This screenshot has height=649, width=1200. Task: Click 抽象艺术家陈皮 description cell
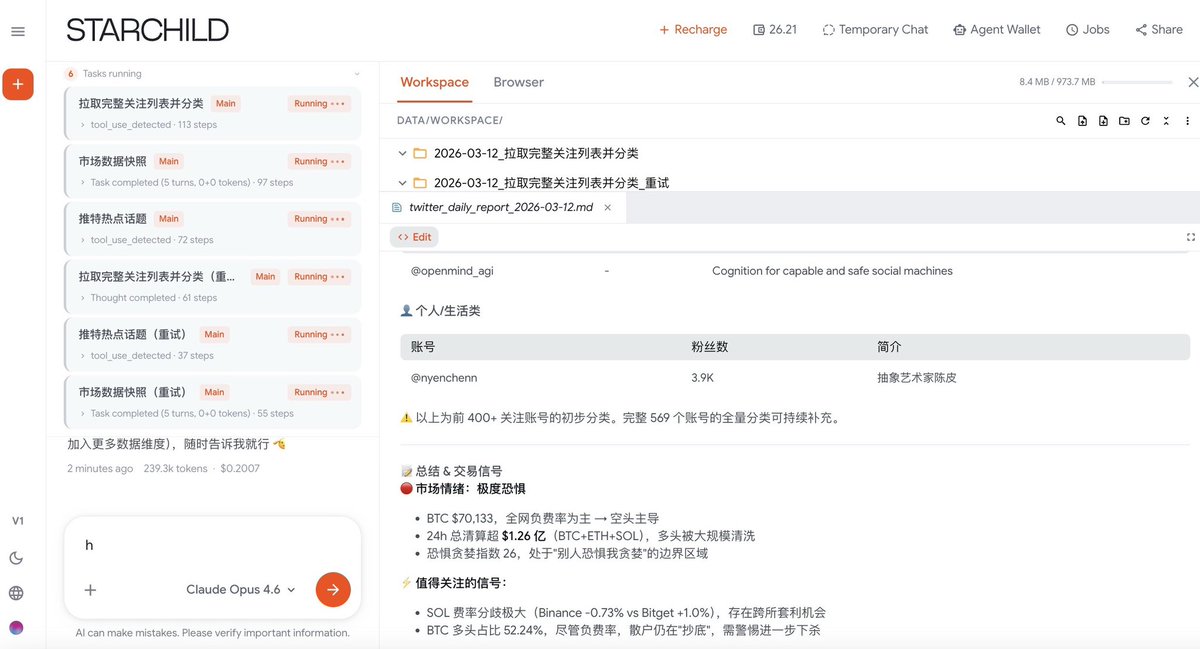917,378
